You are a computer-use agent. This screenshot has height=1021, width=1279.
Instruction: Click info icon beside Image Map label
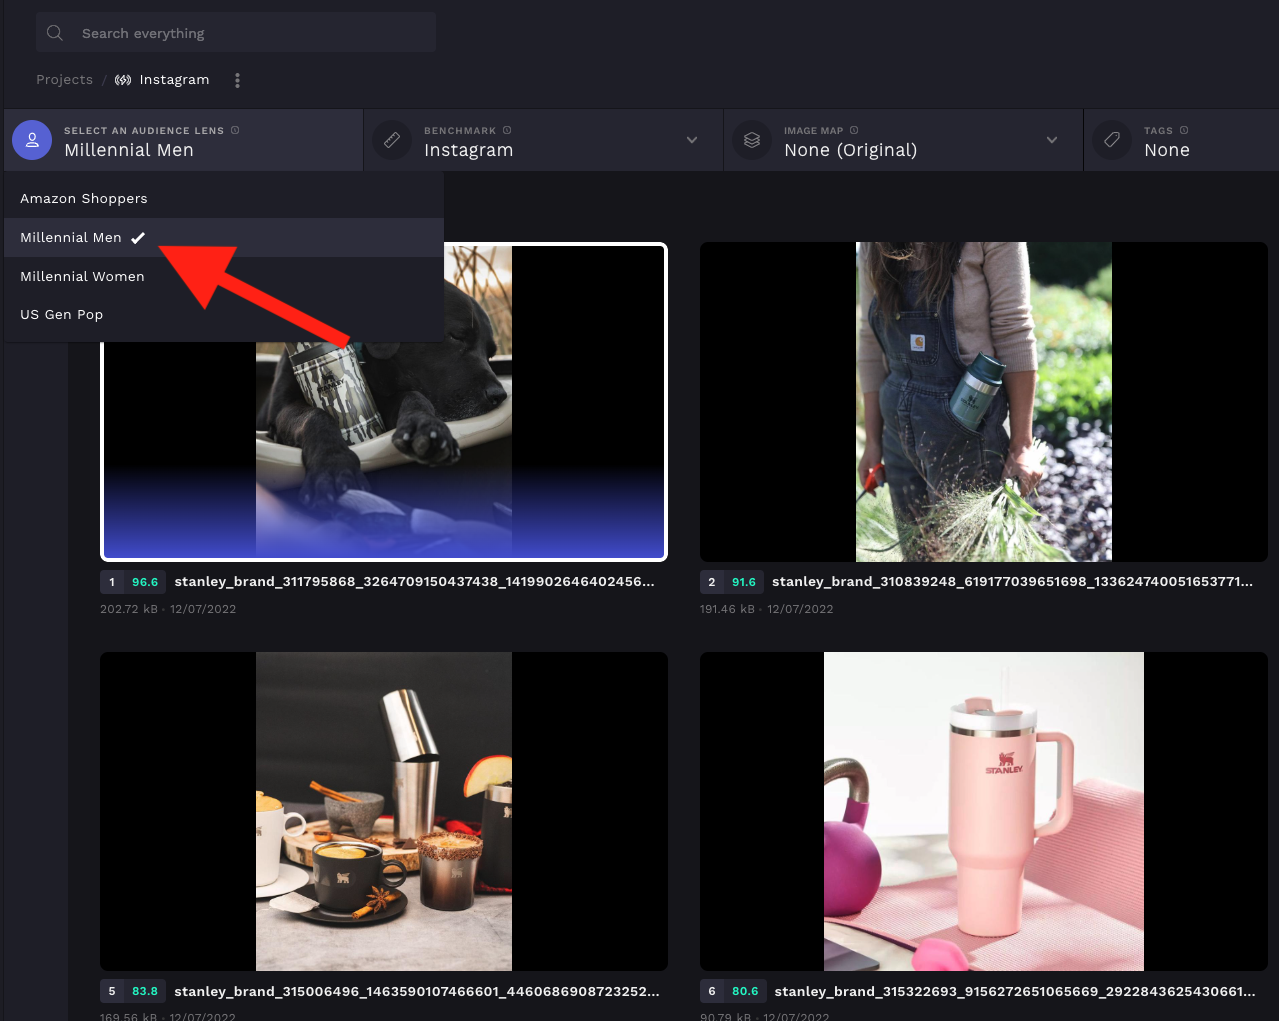coord(854,130)
